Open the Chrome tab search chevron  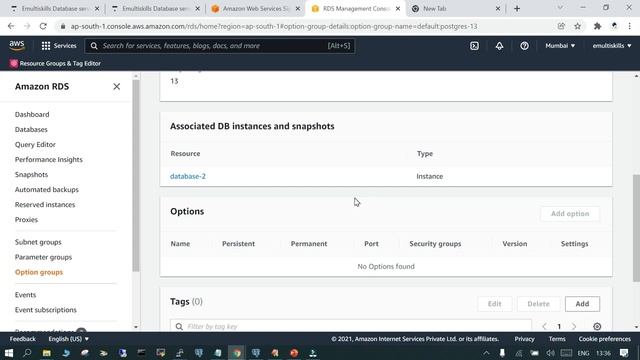coord(560,8)
